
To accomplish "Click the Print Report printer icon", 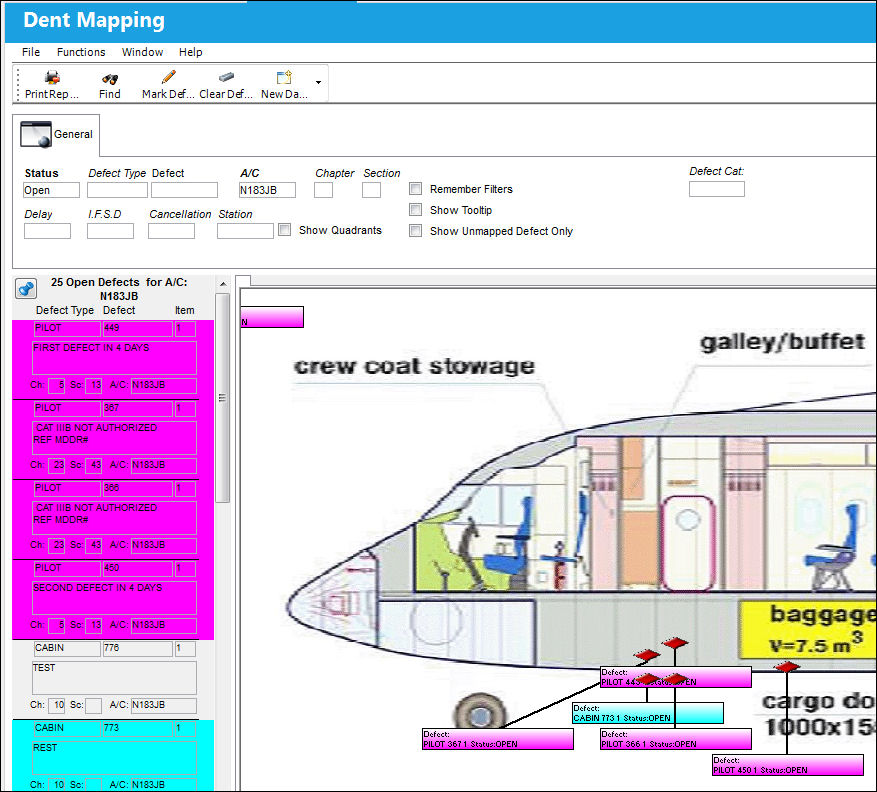I will coord(52,77).
